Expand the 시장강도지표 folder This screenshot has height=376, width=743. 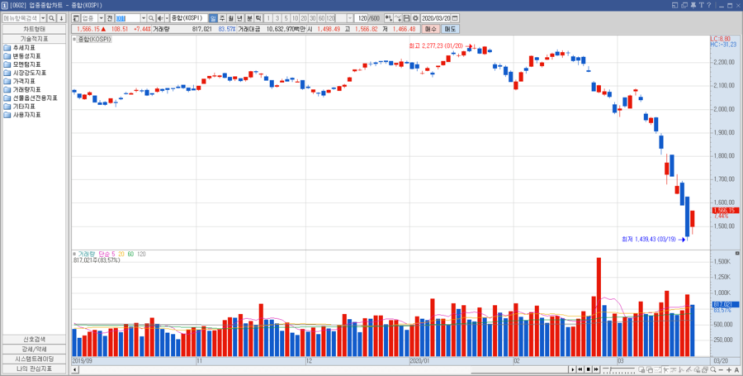tap(25, 73)
